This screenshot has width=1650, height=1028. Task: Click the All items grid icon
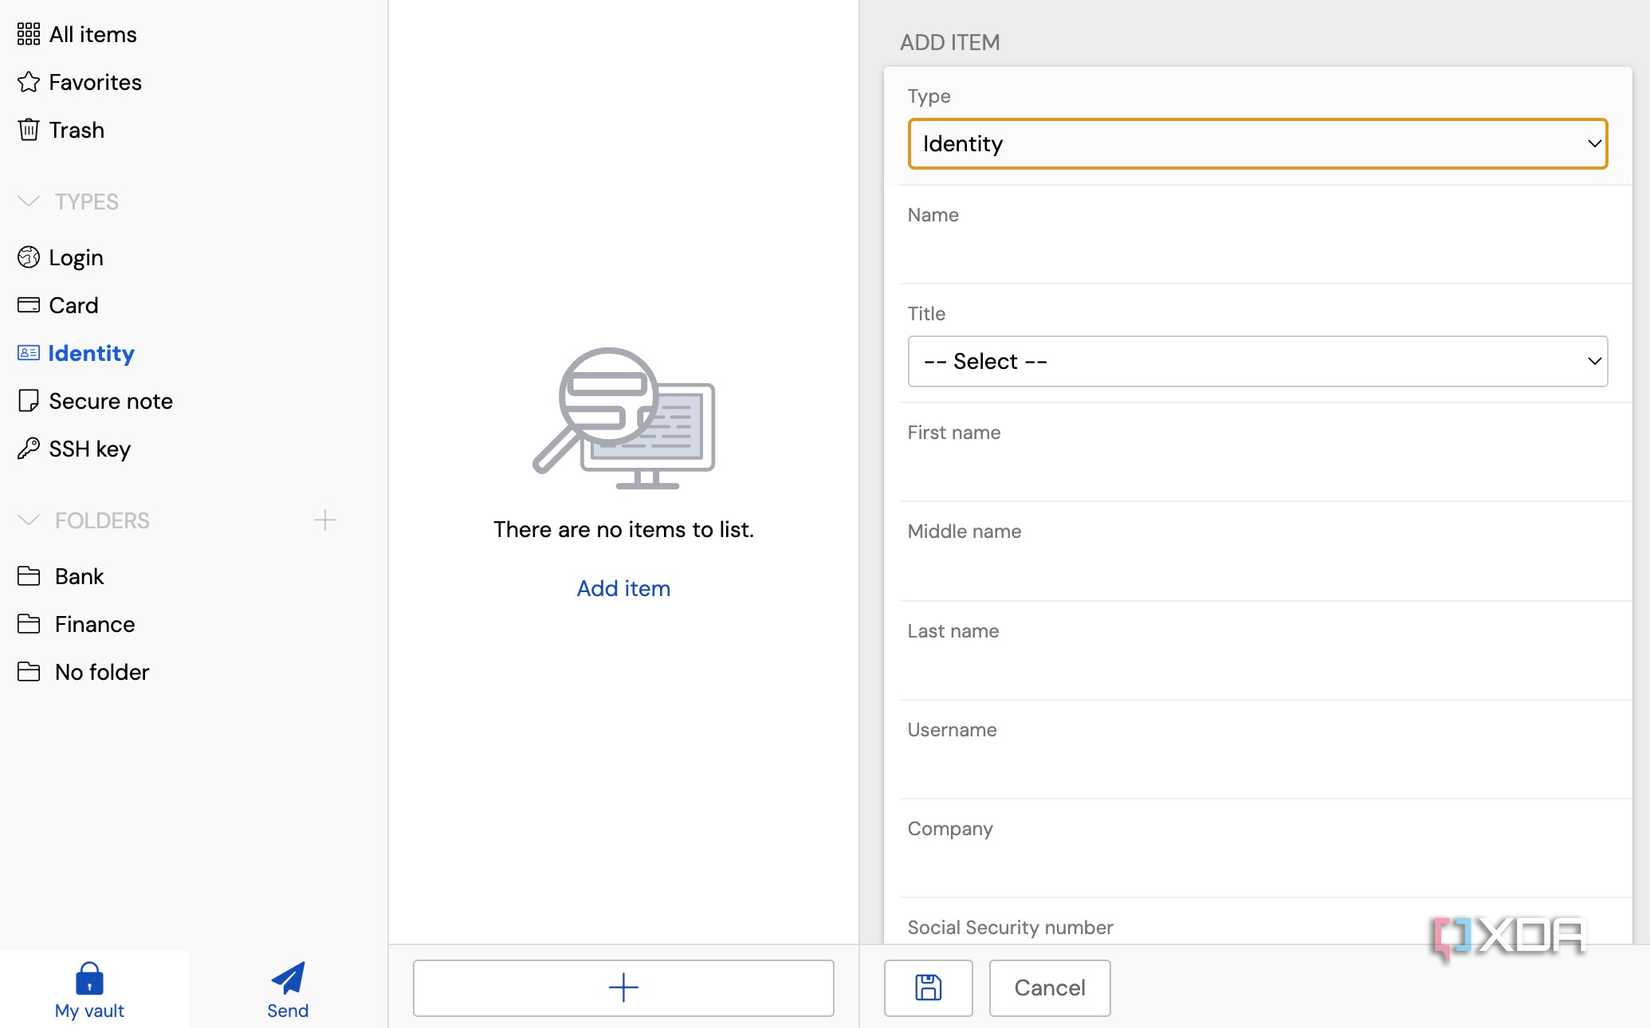(28, 34)
